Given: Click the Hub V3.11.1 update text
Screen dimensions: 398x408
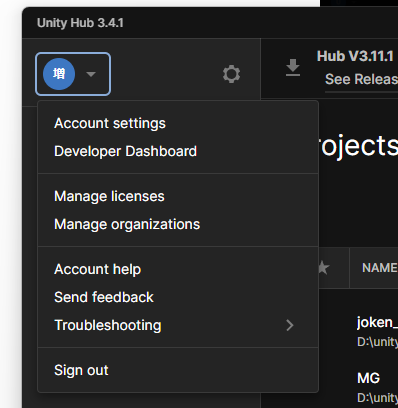Looking at the screenshot, I should [x=355, y=56].
